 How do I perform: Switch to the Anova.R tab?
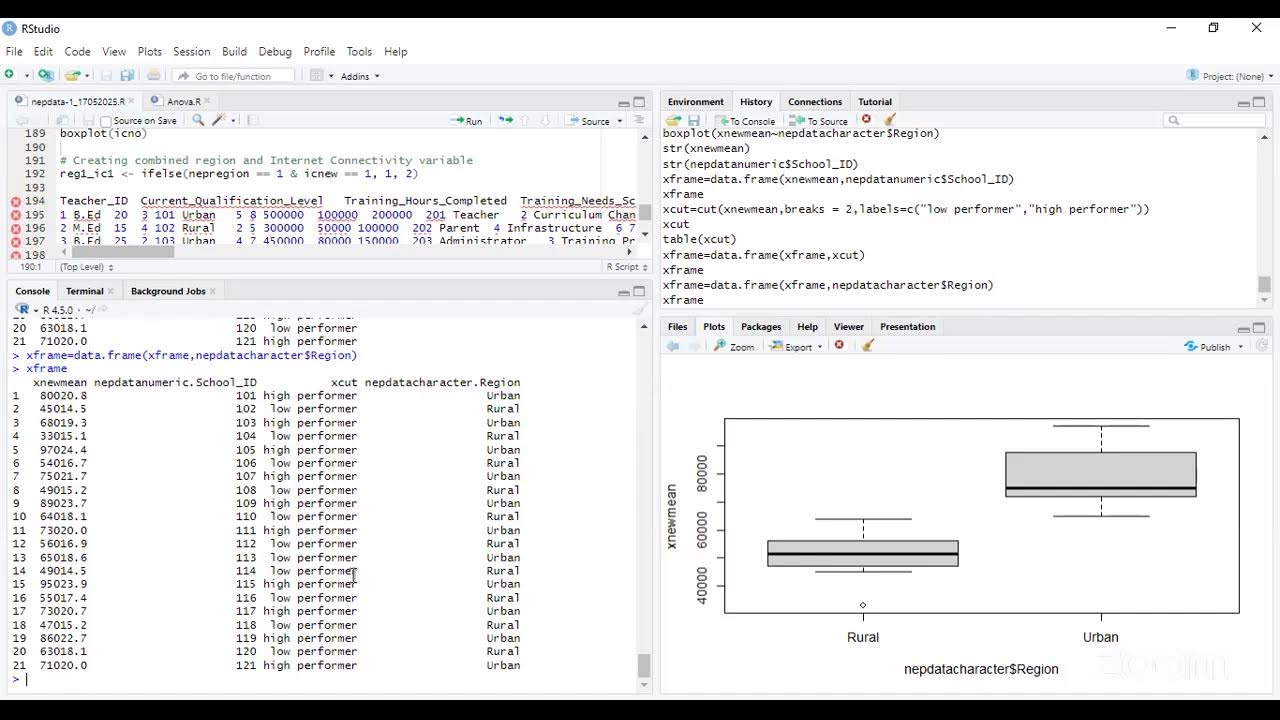tap(183, 102)
